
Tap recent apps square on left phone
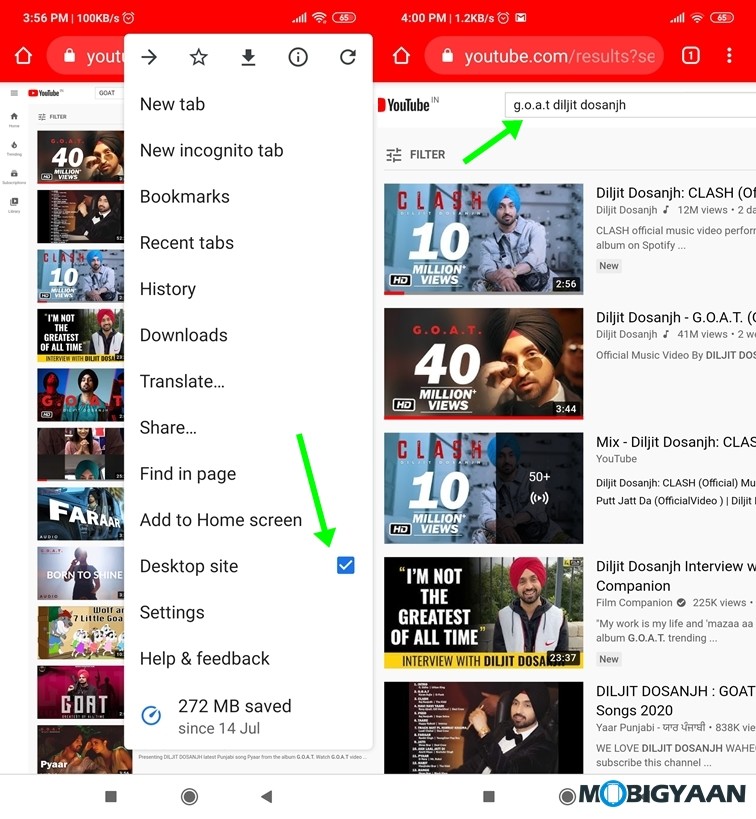tap(111, 796)
